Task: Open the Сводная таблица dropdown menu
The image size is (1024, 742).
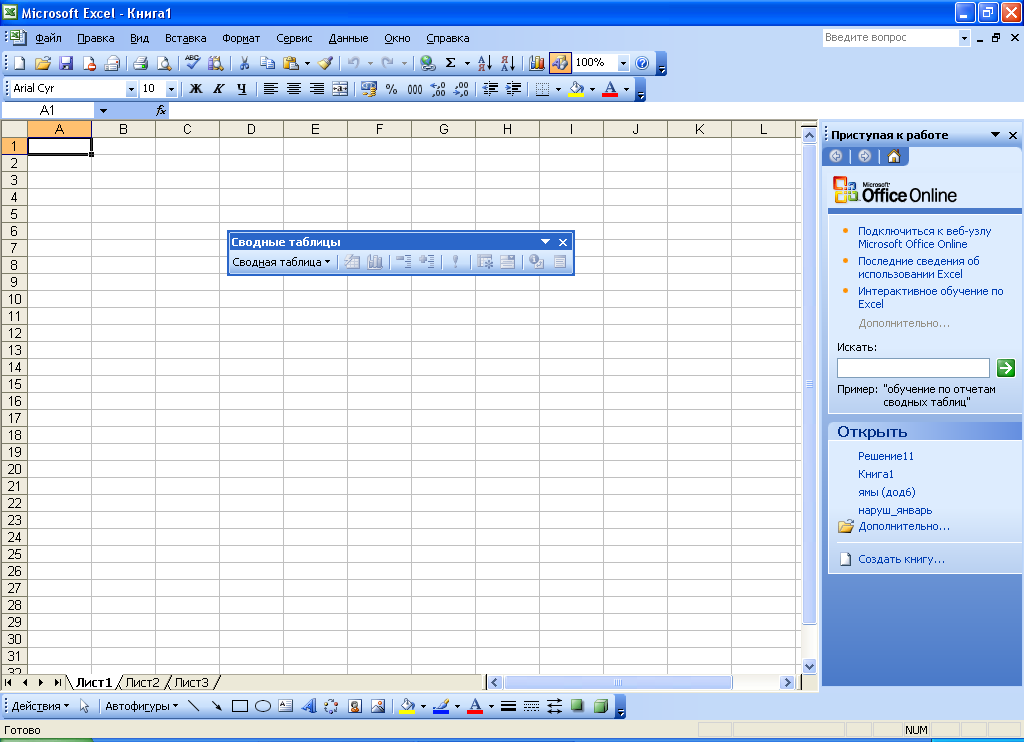Action: pos(281,262)
